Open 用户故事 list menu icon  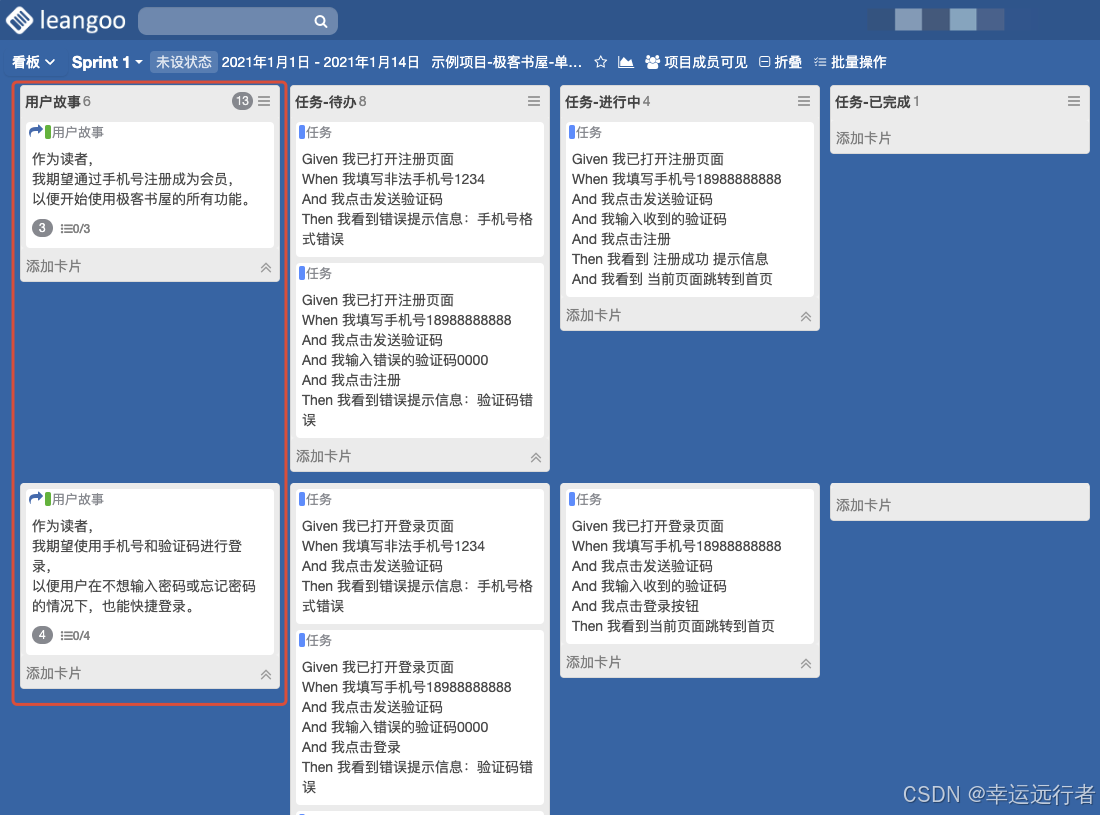click(264, 101)
